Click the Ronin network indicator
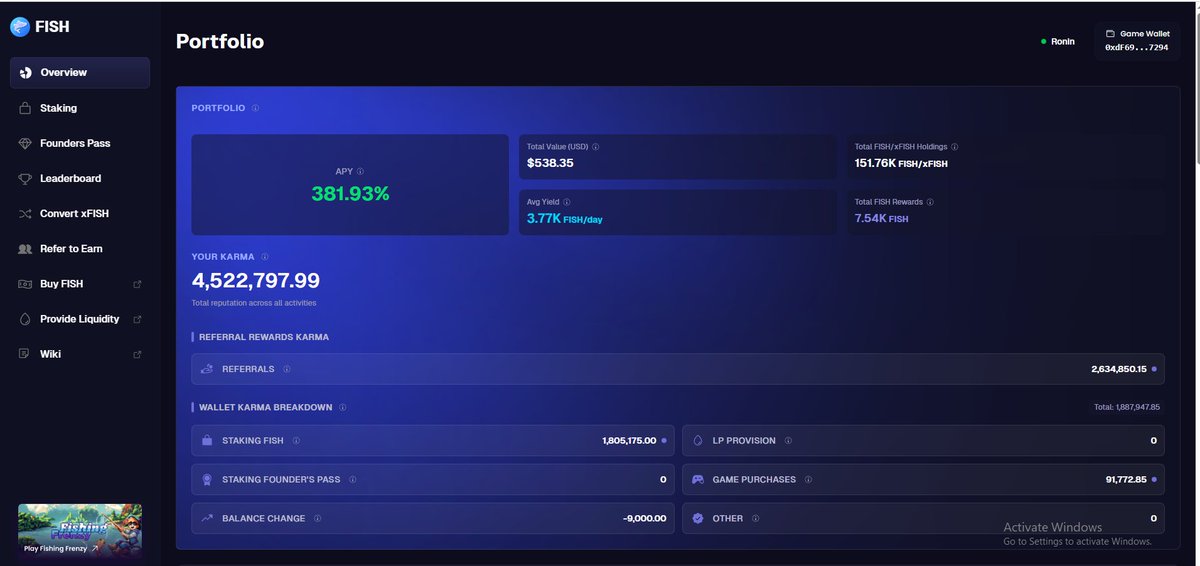This screenshot has width=1200, height=566. (x=1057, y=42)
